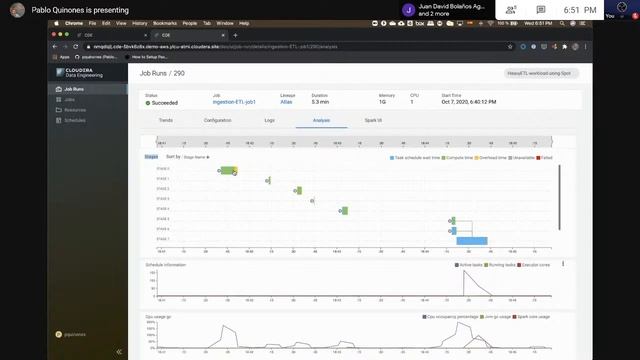Open the Apple menu
This screenshot has height=360, width=640.
[56, 24]
